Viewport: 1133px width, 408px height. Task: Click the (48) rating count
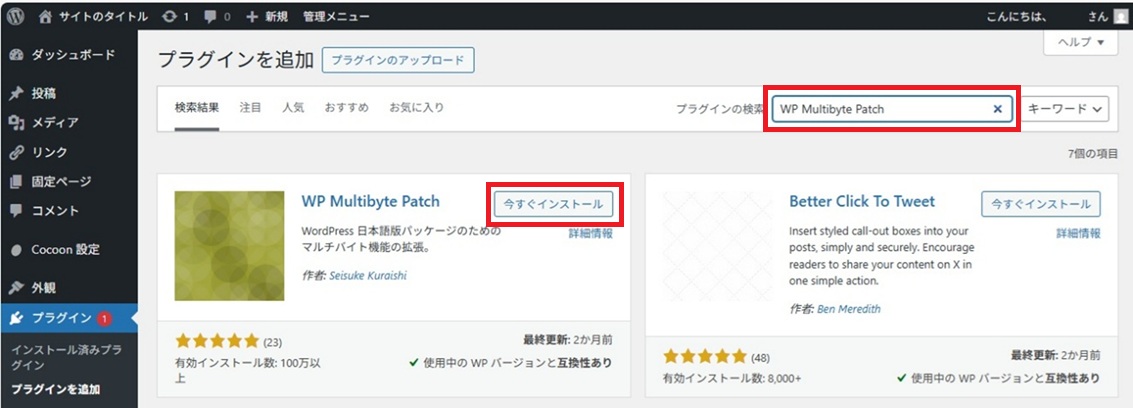tap(760, 357)
